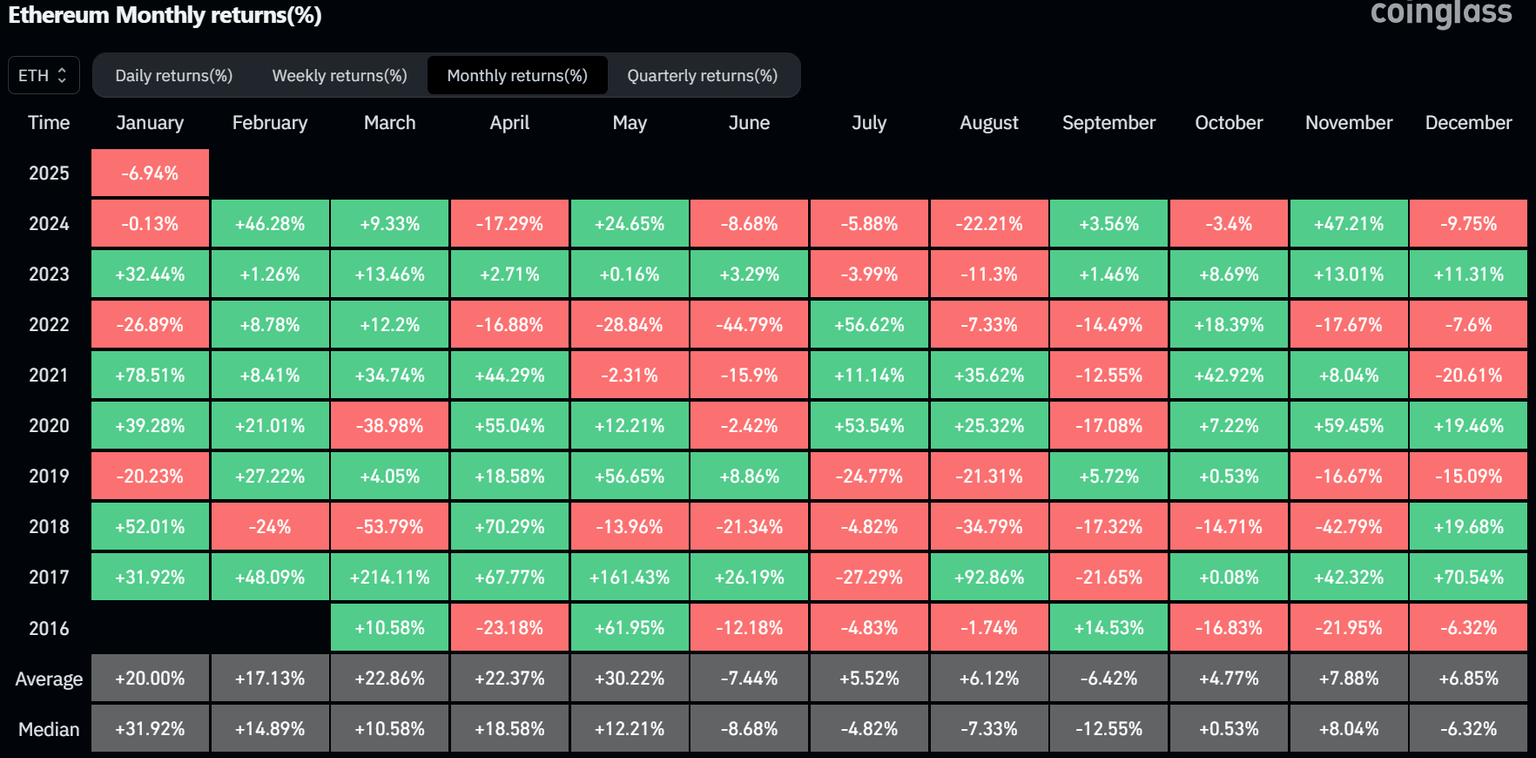This screenshot has height=758, width=1536.
Task: Click the coinglass logo
Action: click(1441, 13)
